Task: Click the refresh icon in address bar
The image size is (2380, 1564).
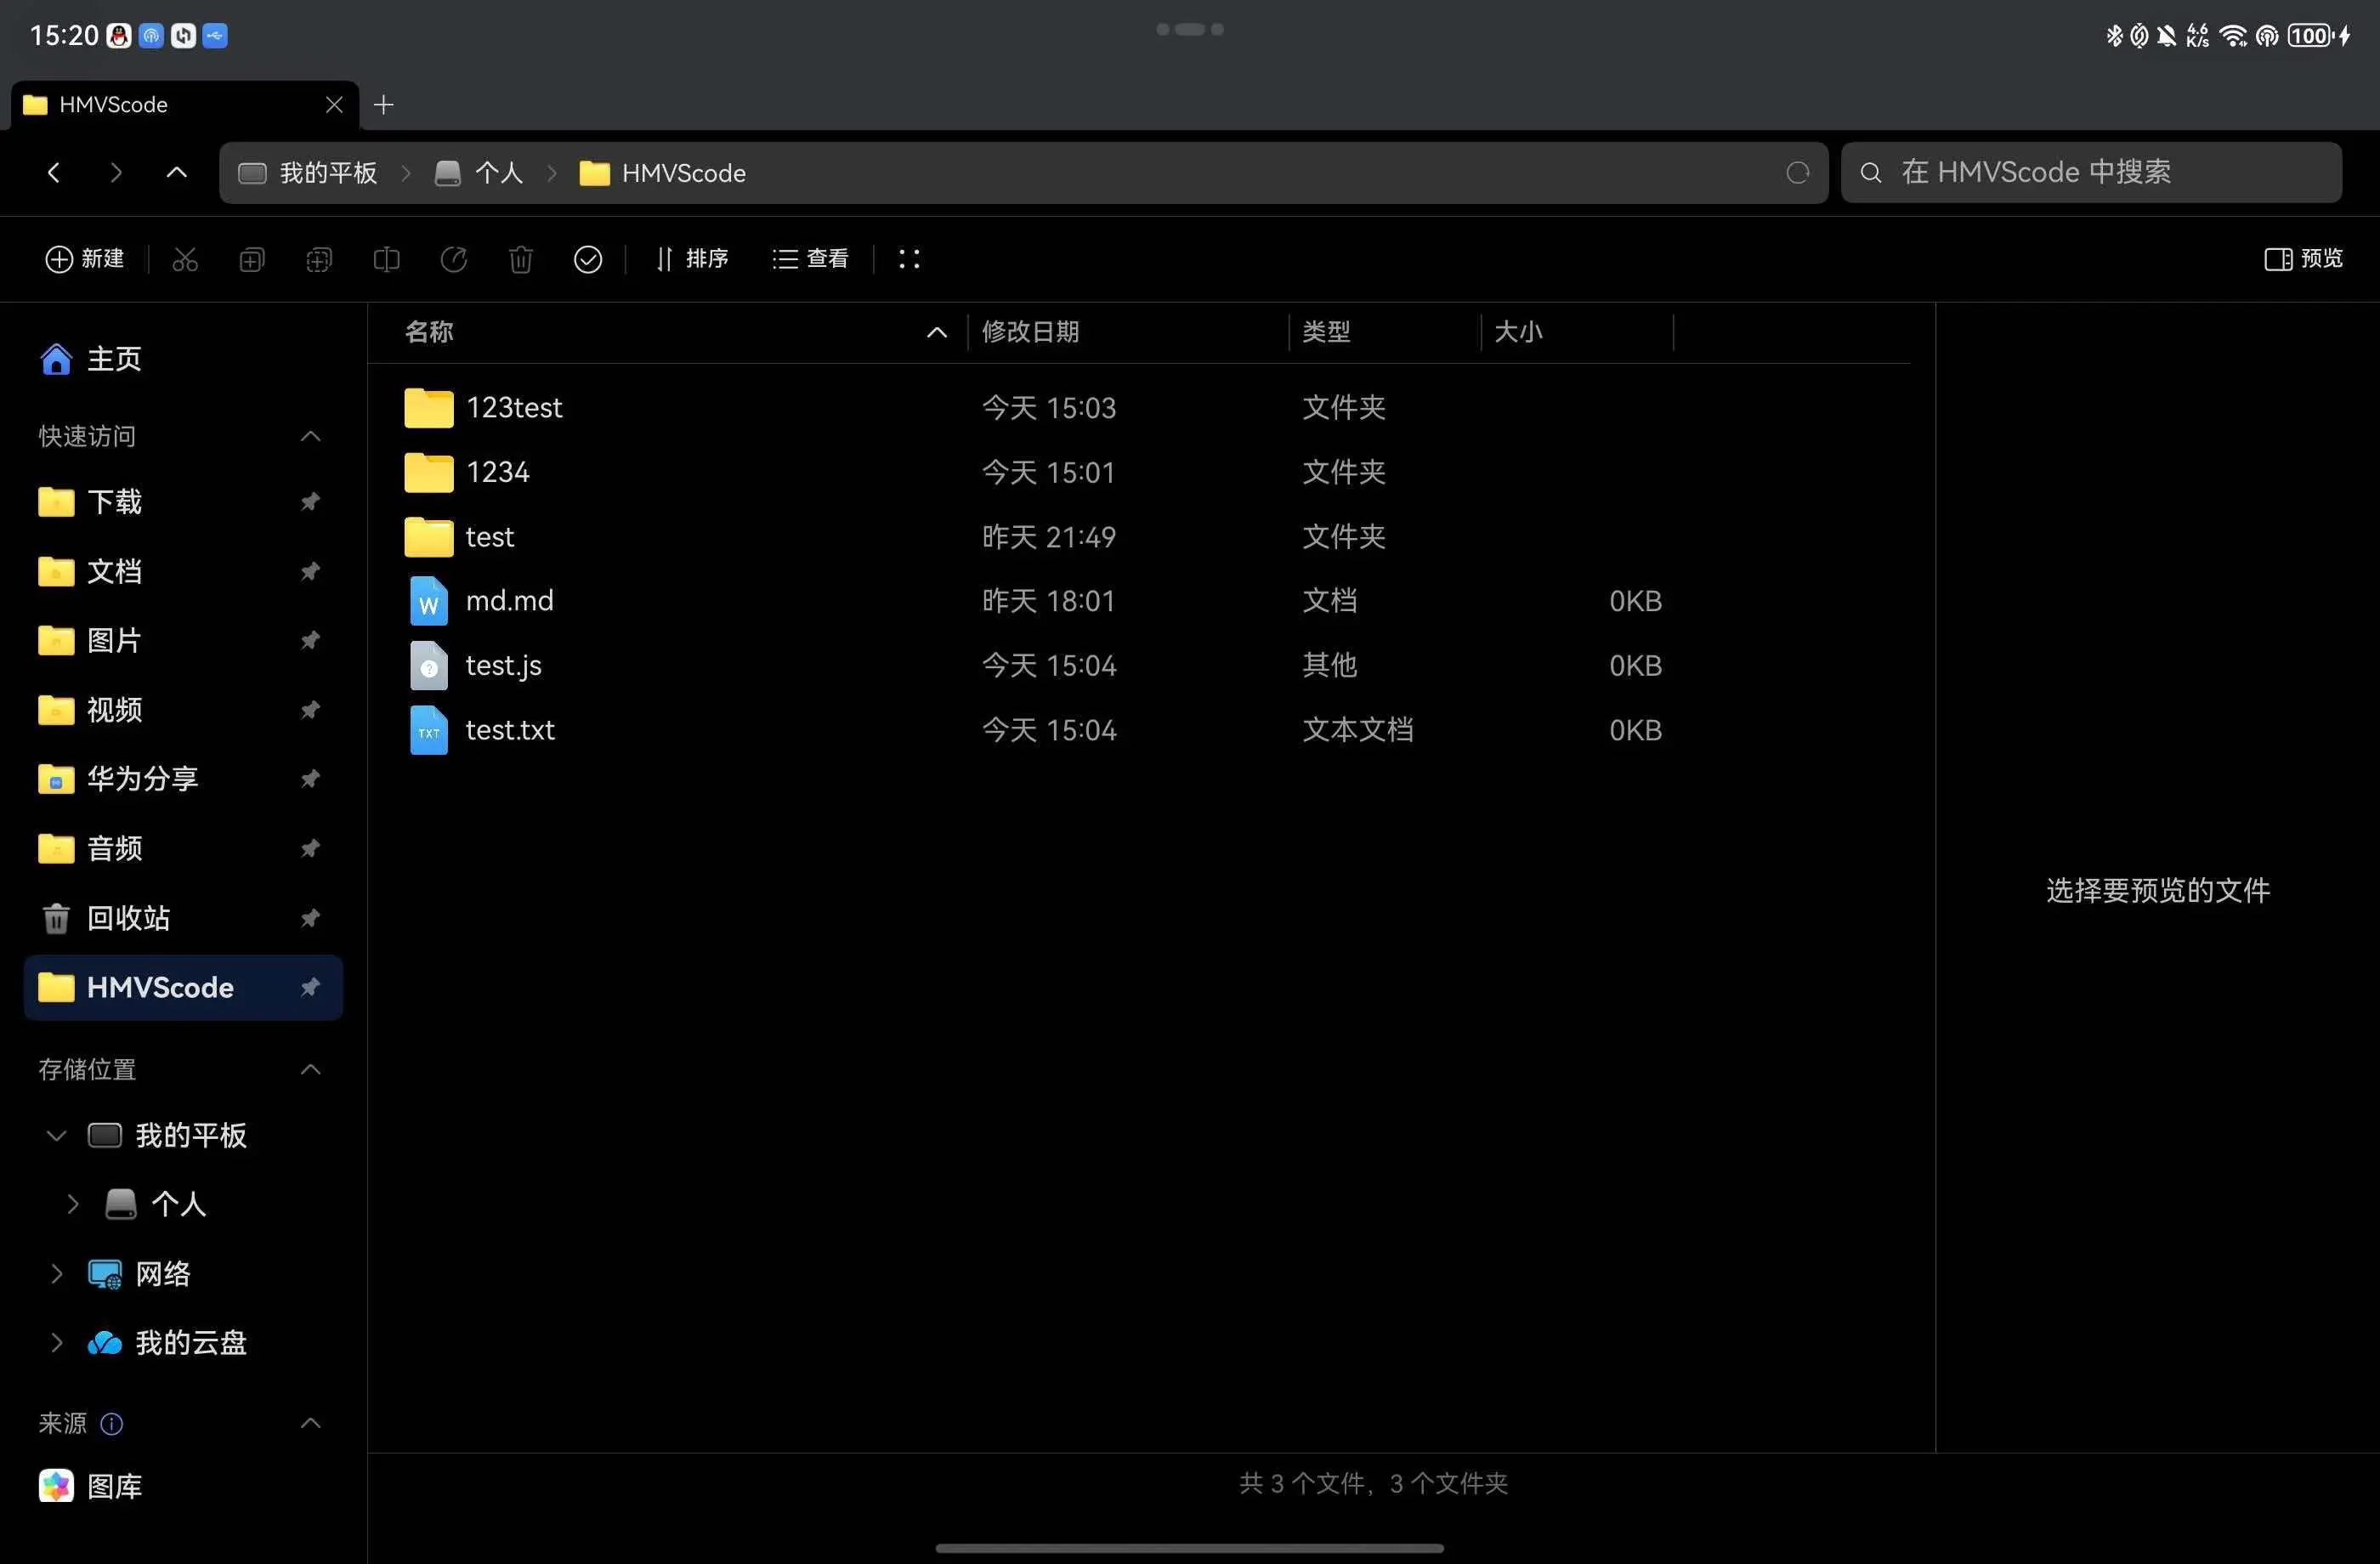Action: pyautogui.click(x=1797, y=173)
